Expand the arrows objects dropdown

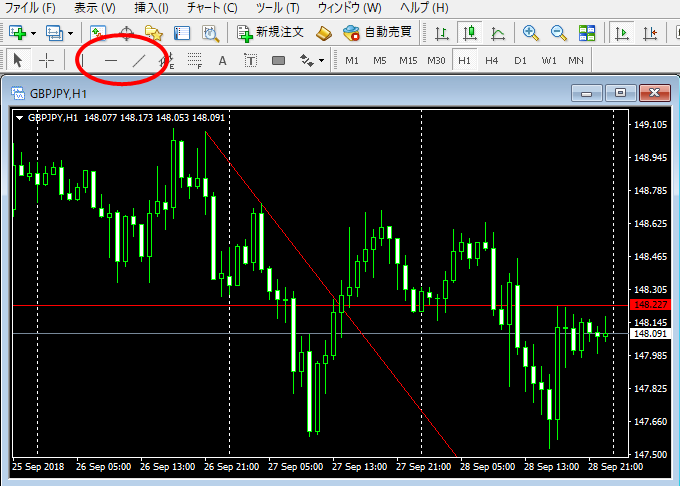(321, 61)
